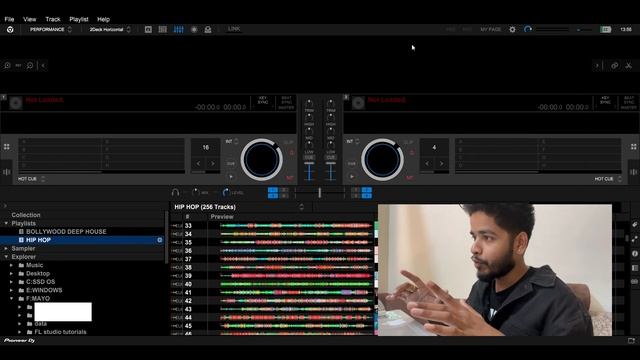Toggle channel 1 headphone CUE button

coord(309,158)
